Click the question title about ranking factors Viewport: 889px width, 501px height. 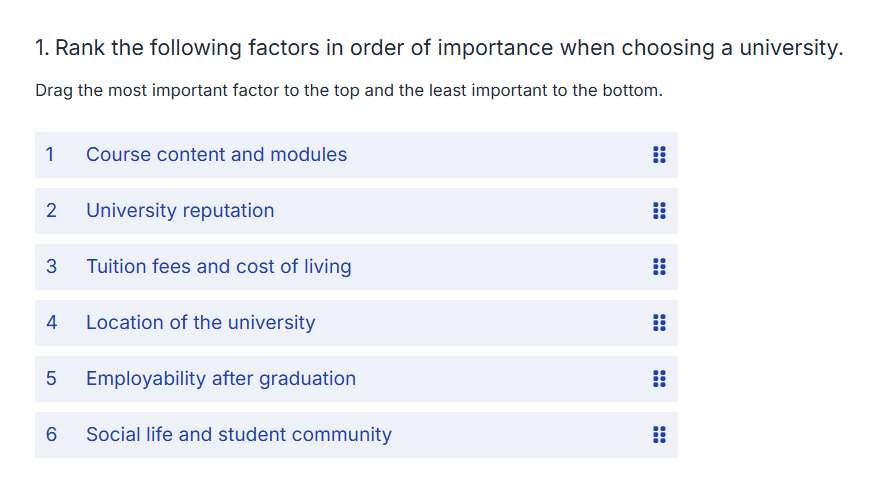coord(439,48)
